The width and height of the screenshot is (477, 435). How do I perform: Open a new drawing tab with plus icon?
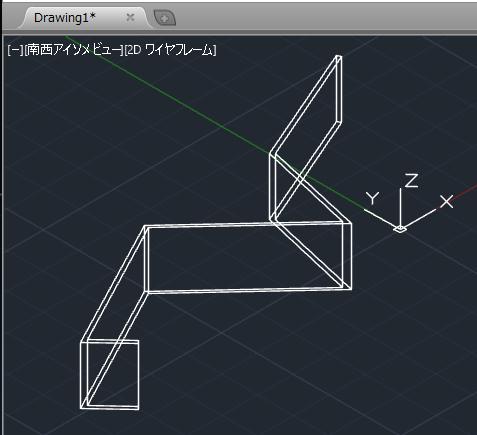point(165,18)
